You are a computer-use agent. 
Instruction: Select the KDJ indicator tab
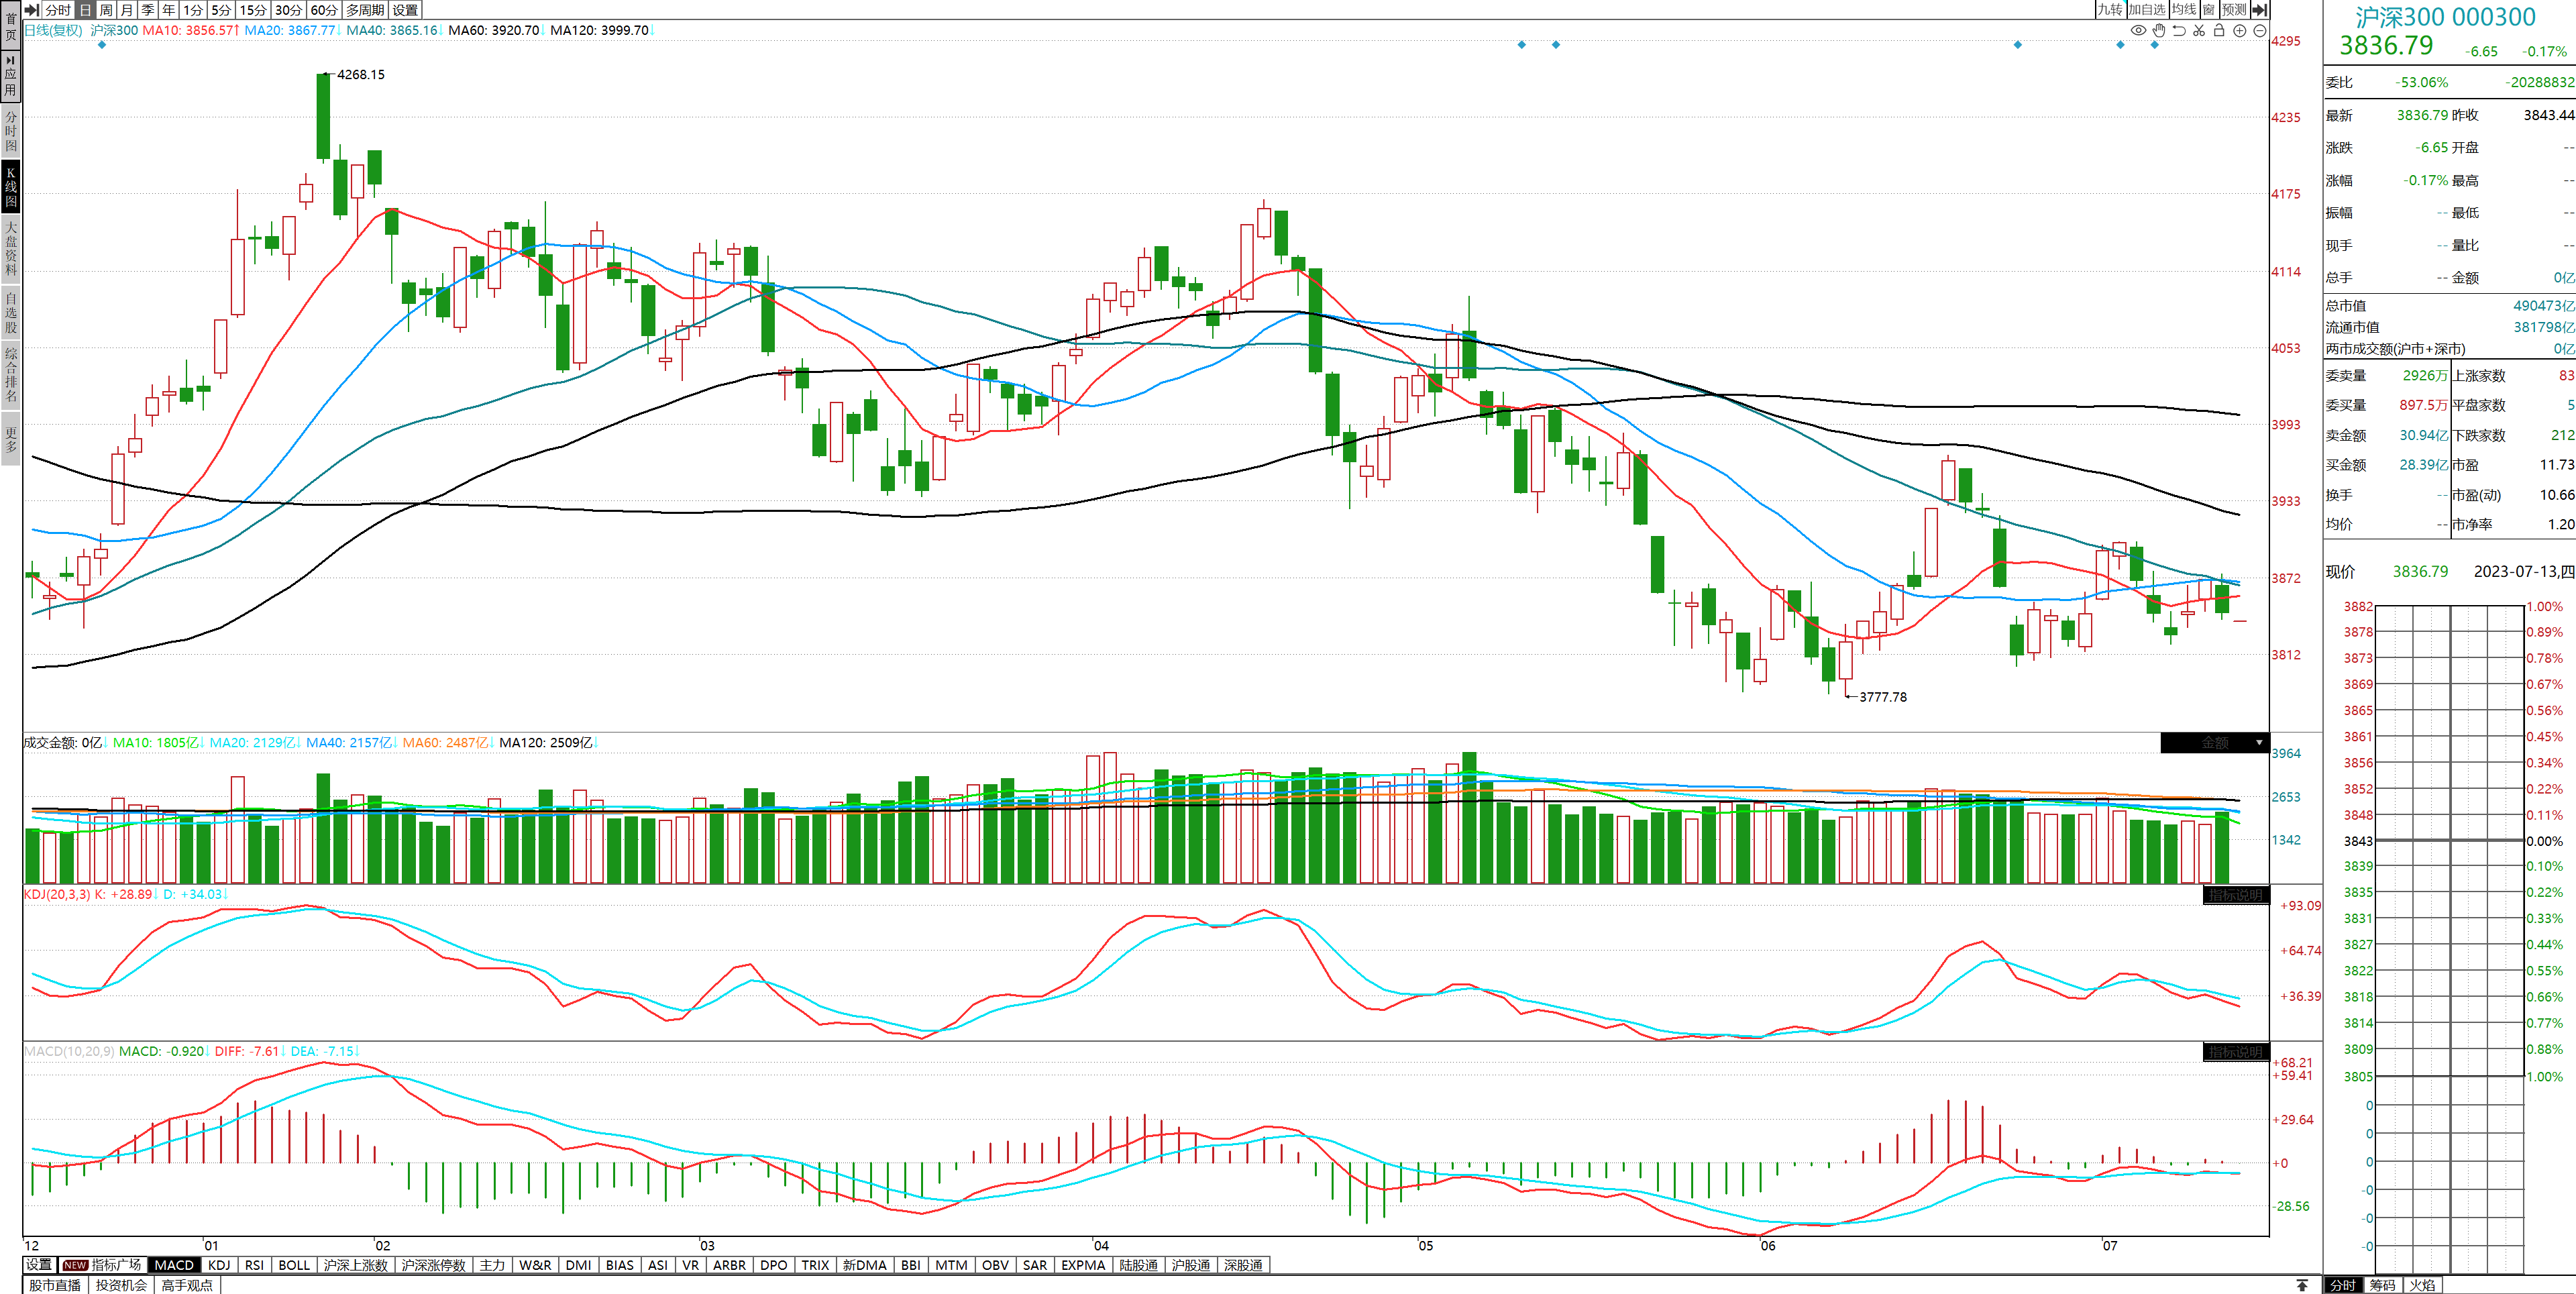pyautogui.click(x=219, y=1265)
